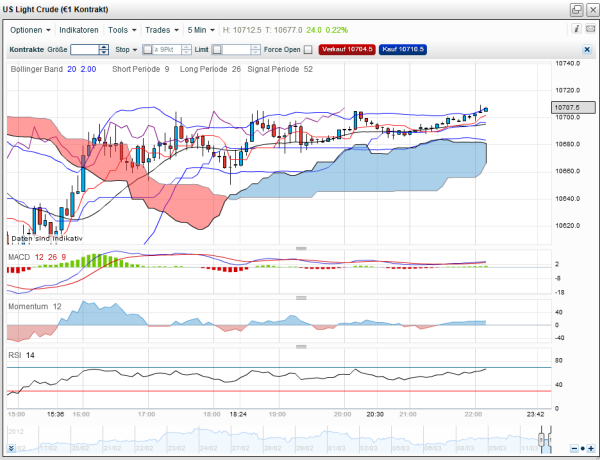Click the zoom in plus icon
This screenshot has height=460, width=600.
590,447
